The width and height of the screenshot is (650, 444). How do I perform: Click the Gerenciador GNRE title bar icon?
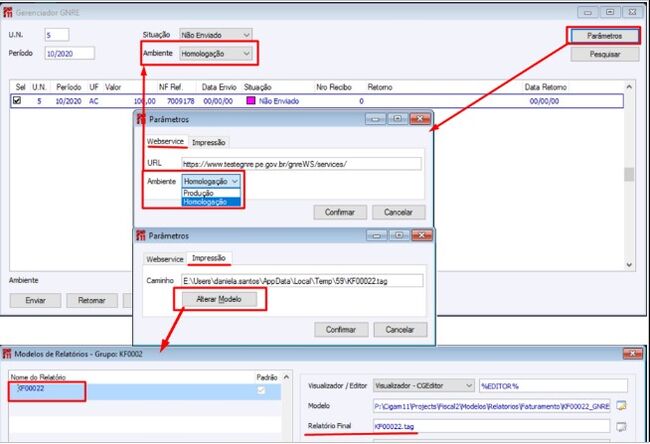pos(8,13)
